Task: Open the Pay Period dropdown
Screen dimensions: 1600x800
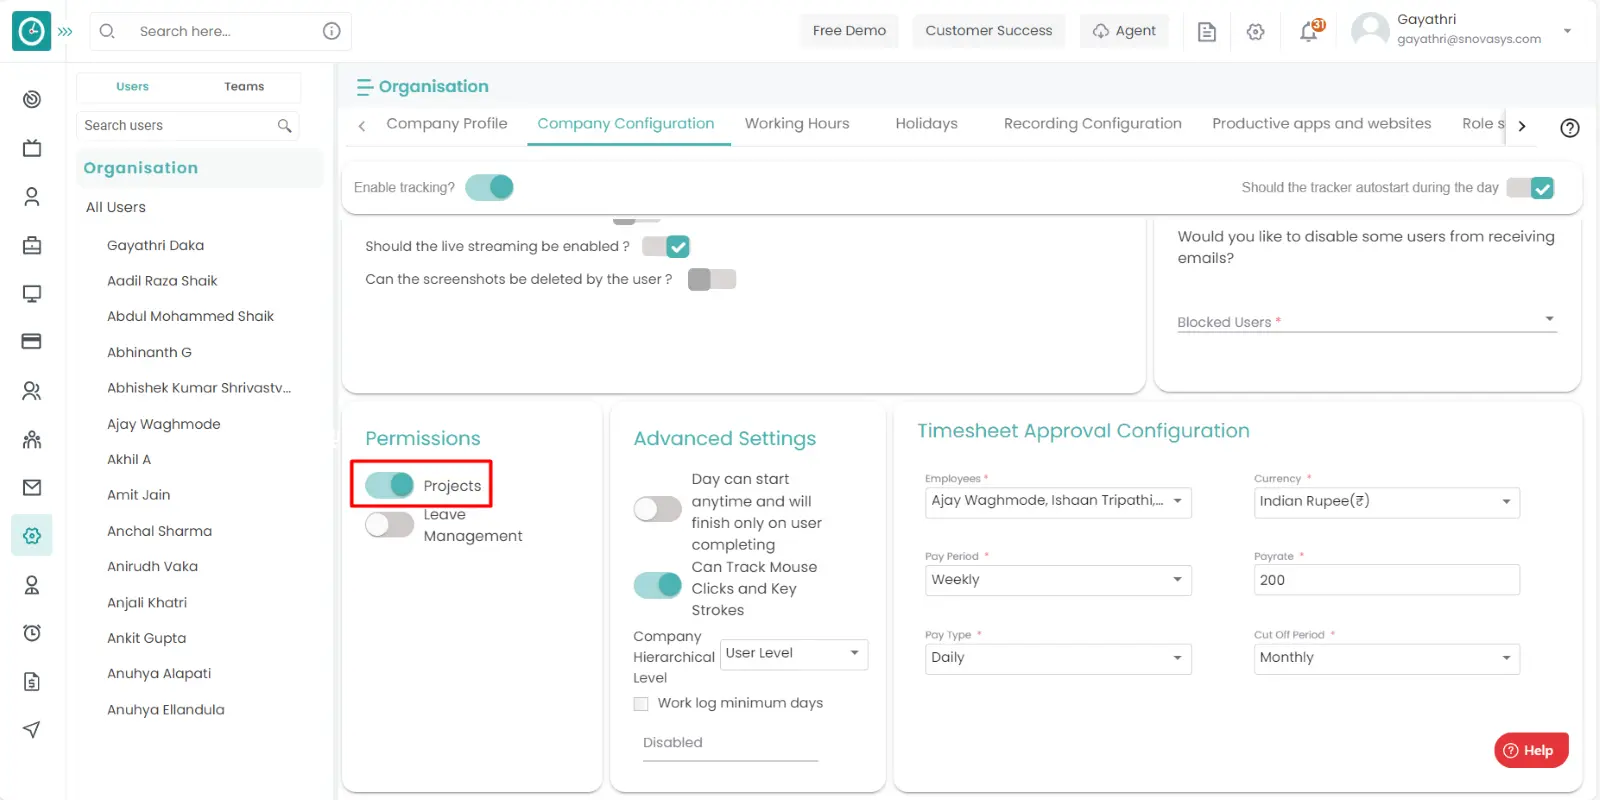Action: (1057, 580)
